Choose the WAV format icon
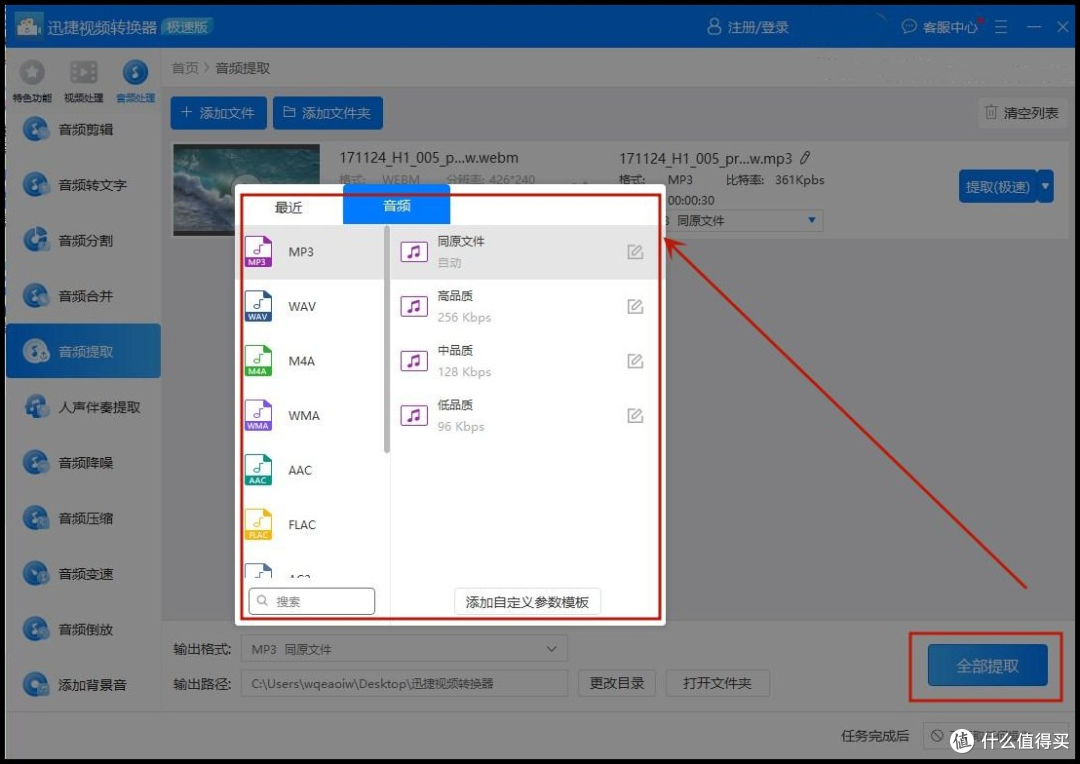Viewport: 1080px width, 764px height. pyautogui.click(x=258, y=306)
